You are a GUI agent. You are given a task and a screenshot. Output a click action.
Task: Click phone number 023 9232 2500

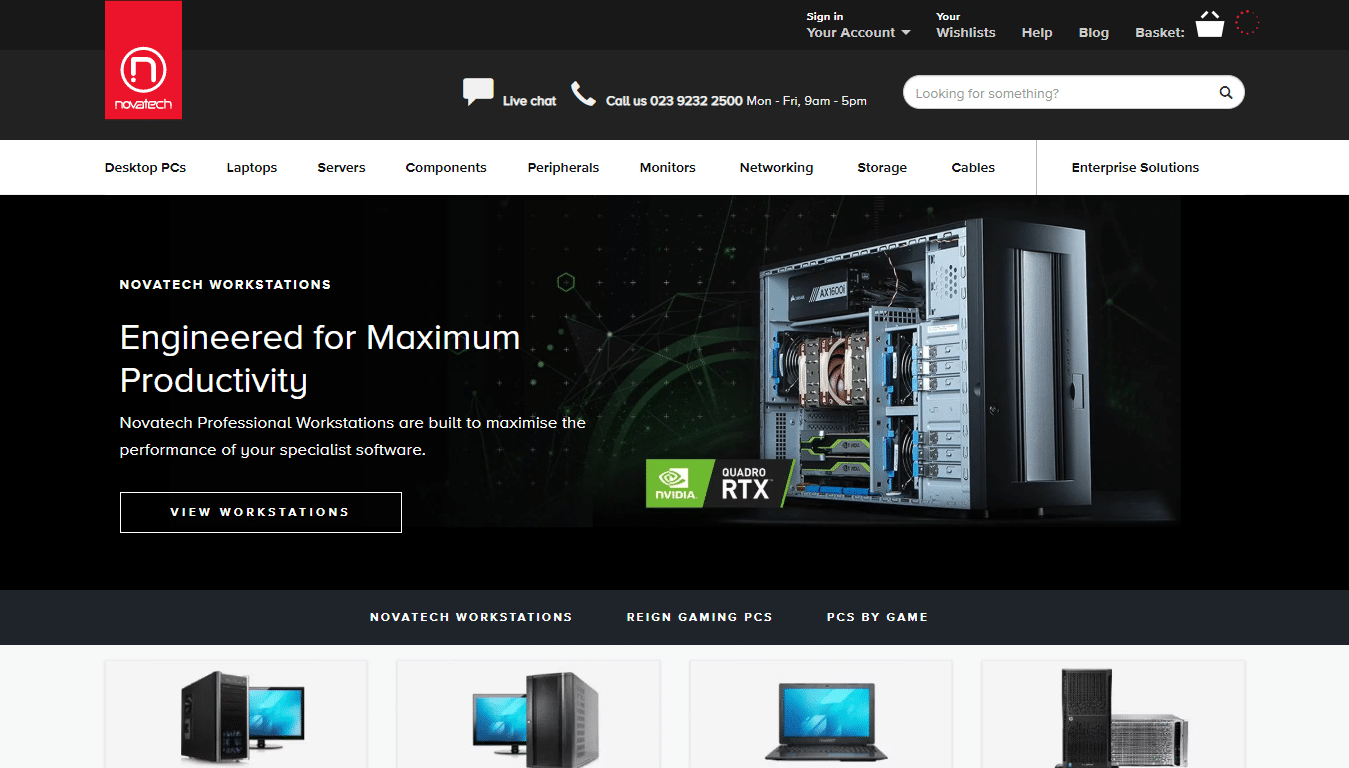point(696,101)
